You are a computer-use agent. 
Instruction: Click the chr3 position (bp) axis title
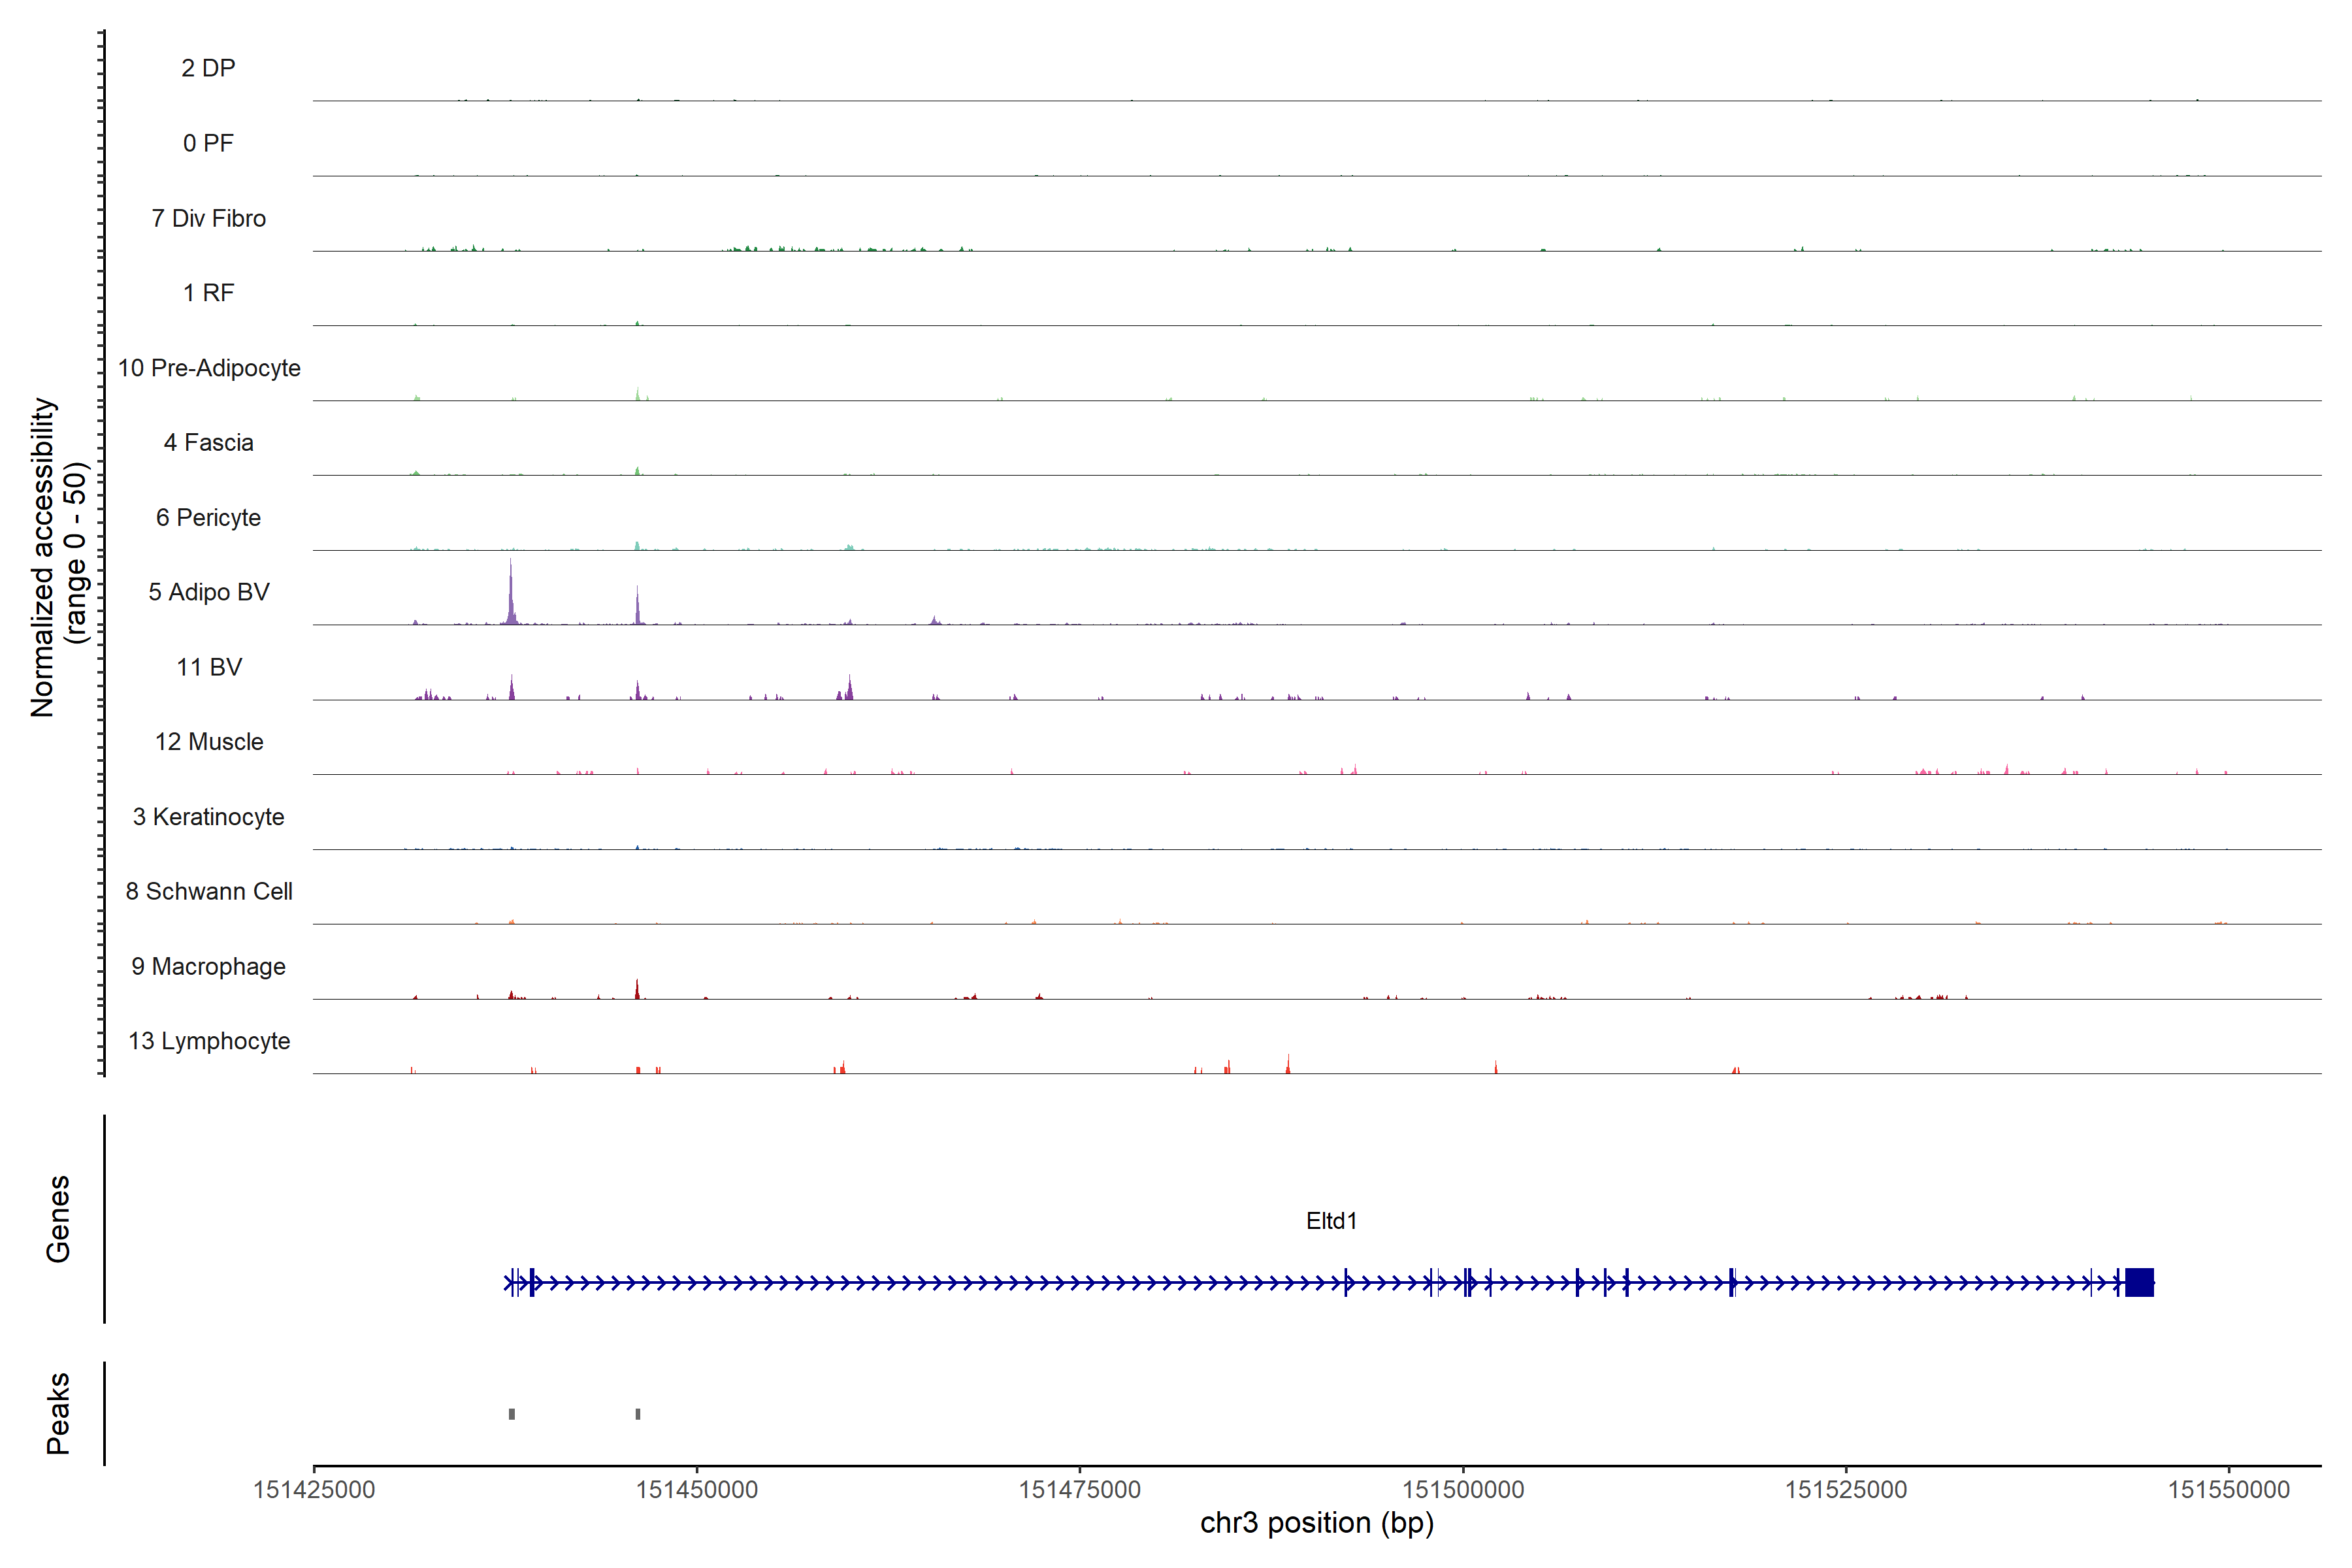[x=1316, y=1523]
